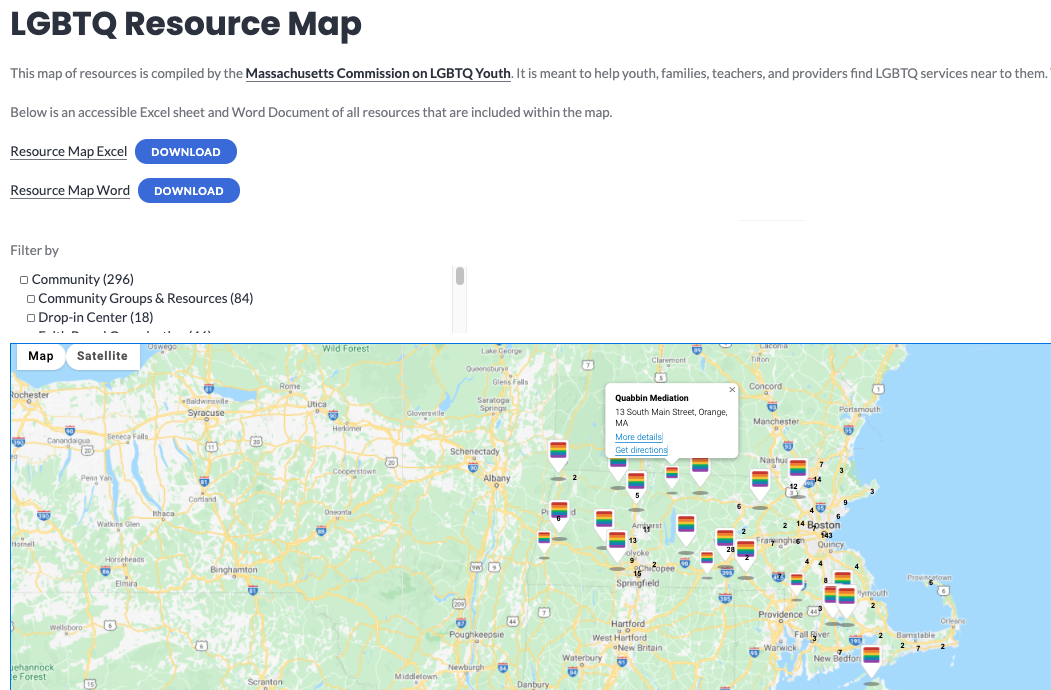Download the Resource Map Excel file
This screenshot has width=1051, height=690.
(185, 151)
